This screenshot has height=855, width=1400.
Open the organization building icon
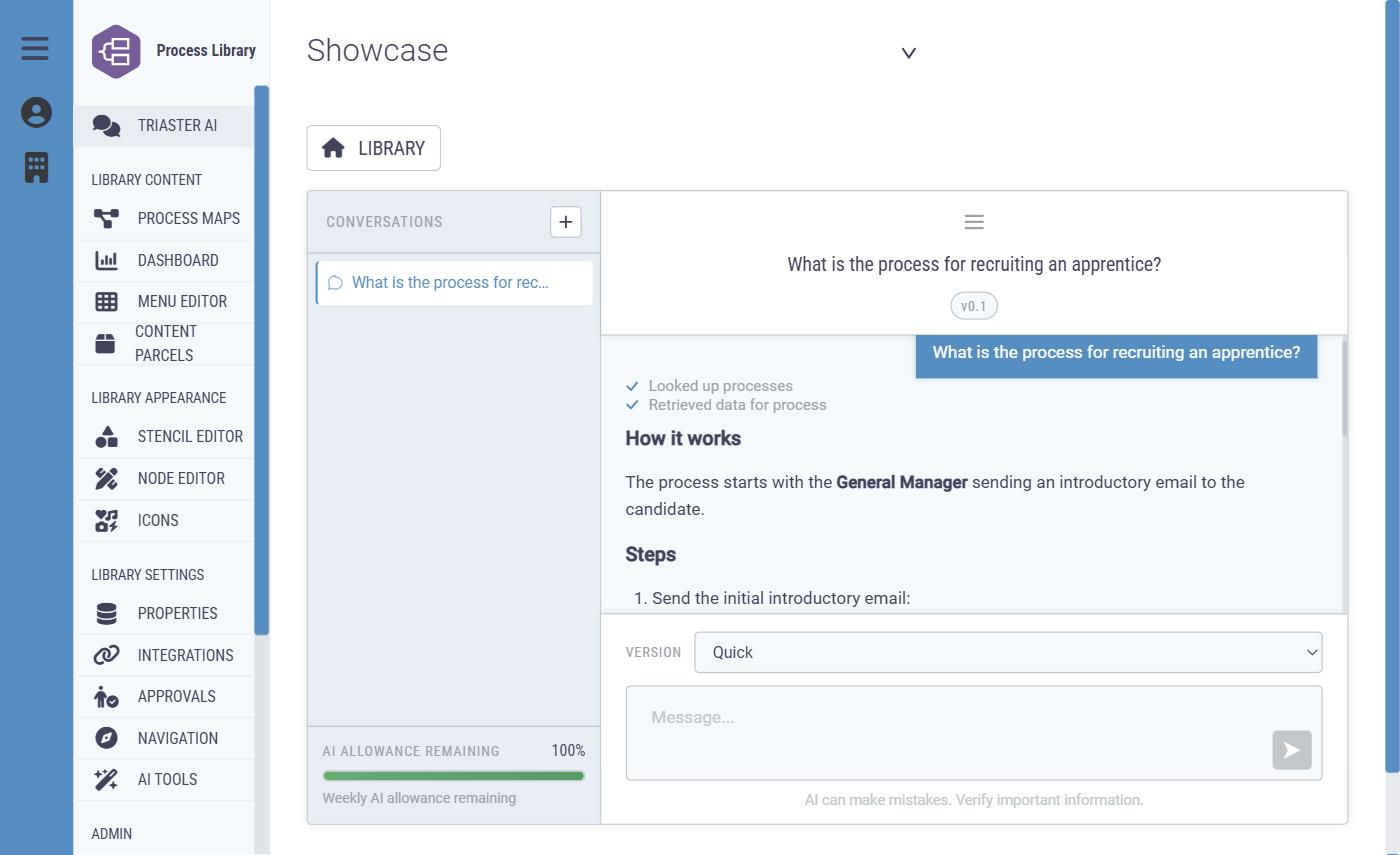tap(36, 167)
